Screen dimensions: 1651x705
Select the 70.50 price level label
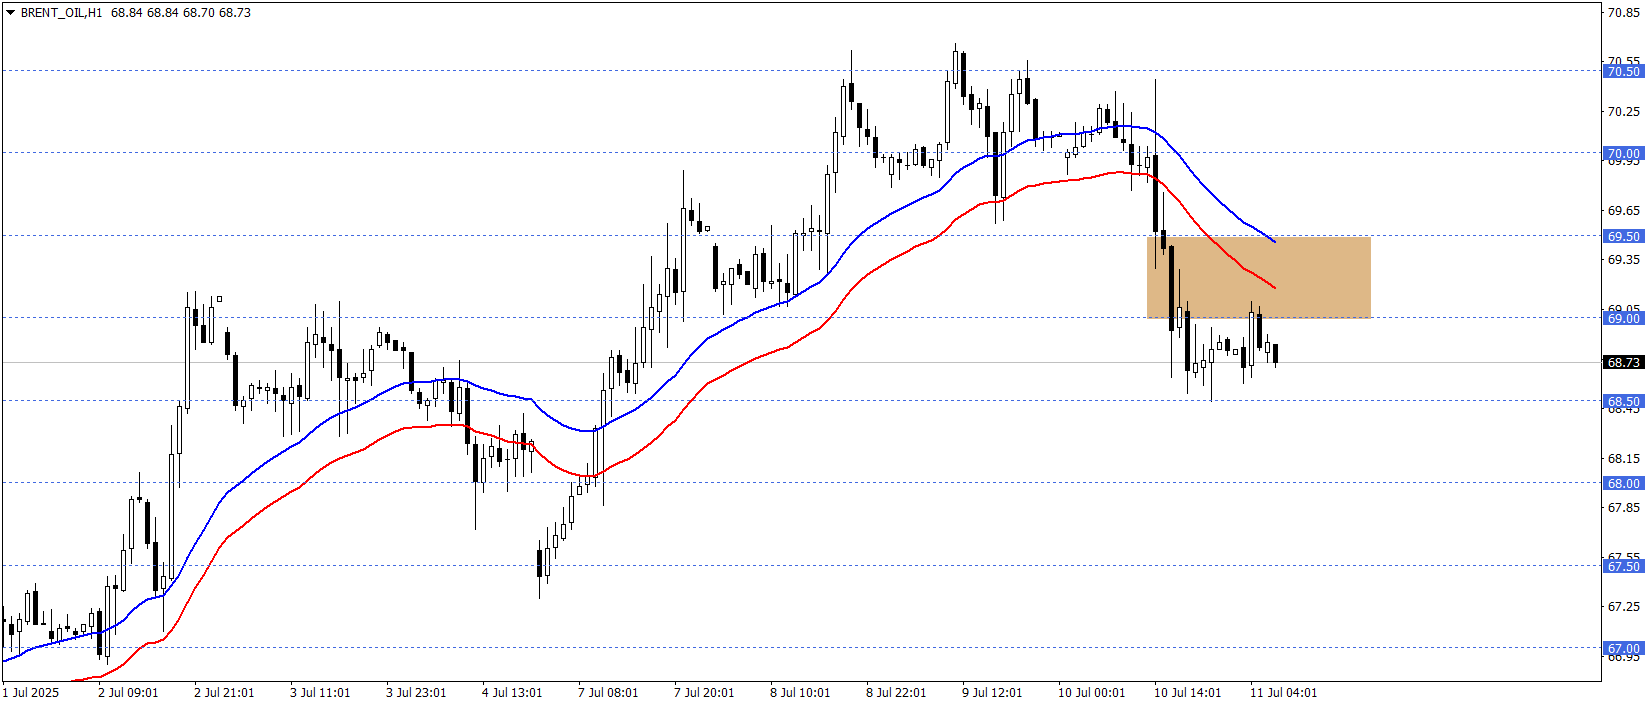tap(1623, 71)
